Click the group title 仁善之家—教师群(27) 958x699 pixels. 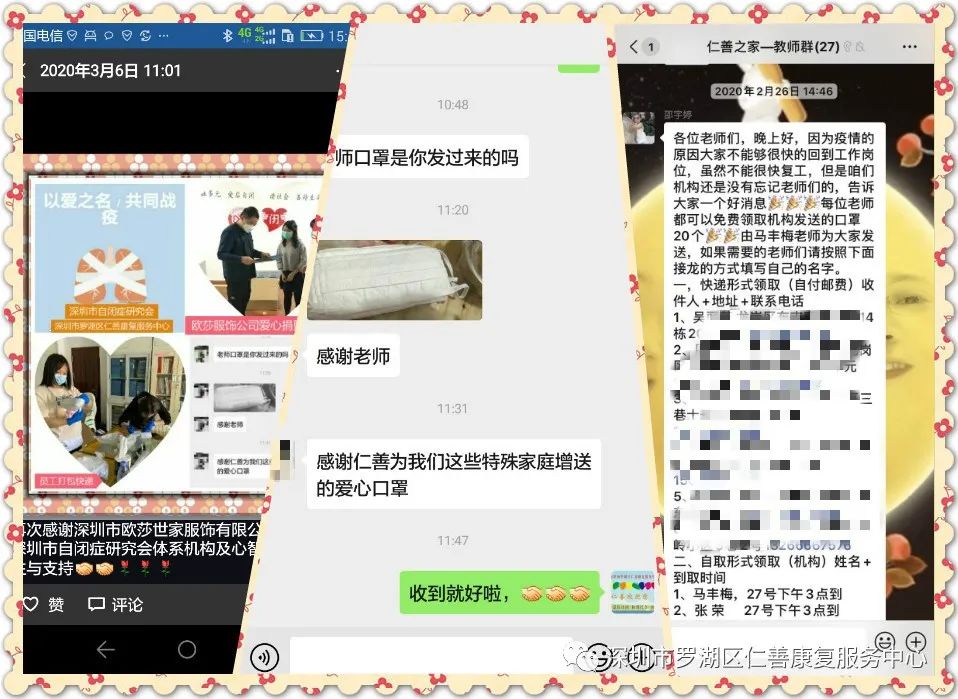coord(773,46)
